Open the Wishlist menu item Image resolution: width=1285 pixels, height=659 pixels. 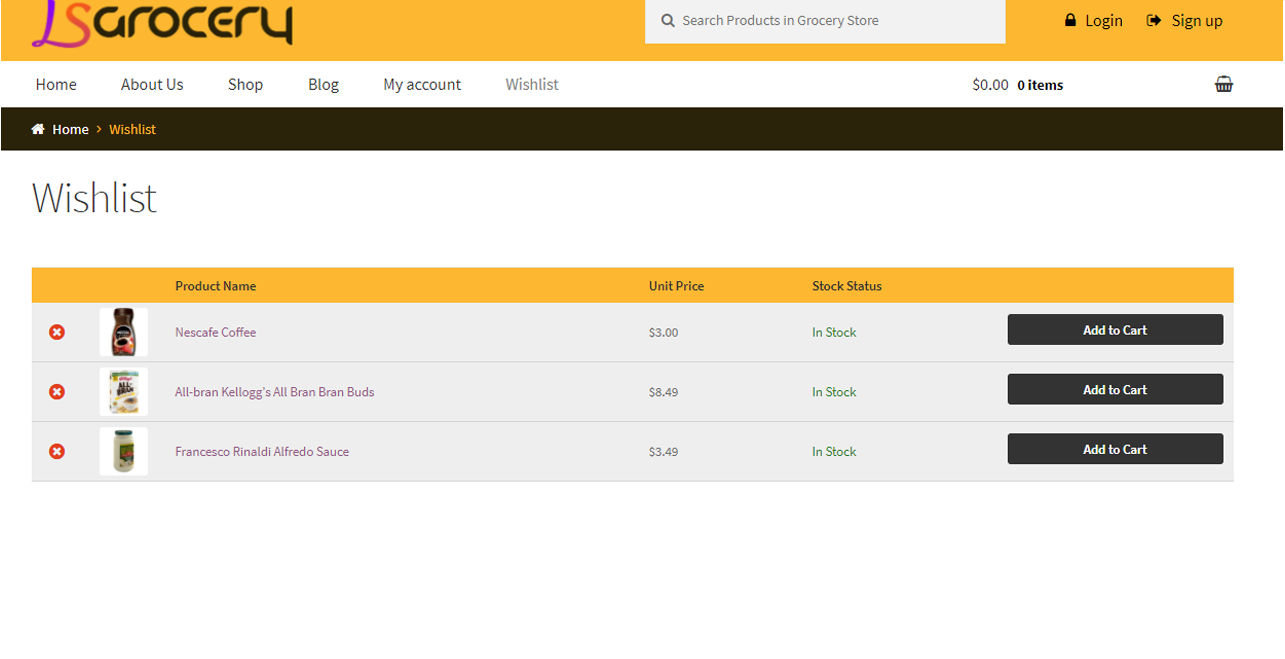(532, 84)
